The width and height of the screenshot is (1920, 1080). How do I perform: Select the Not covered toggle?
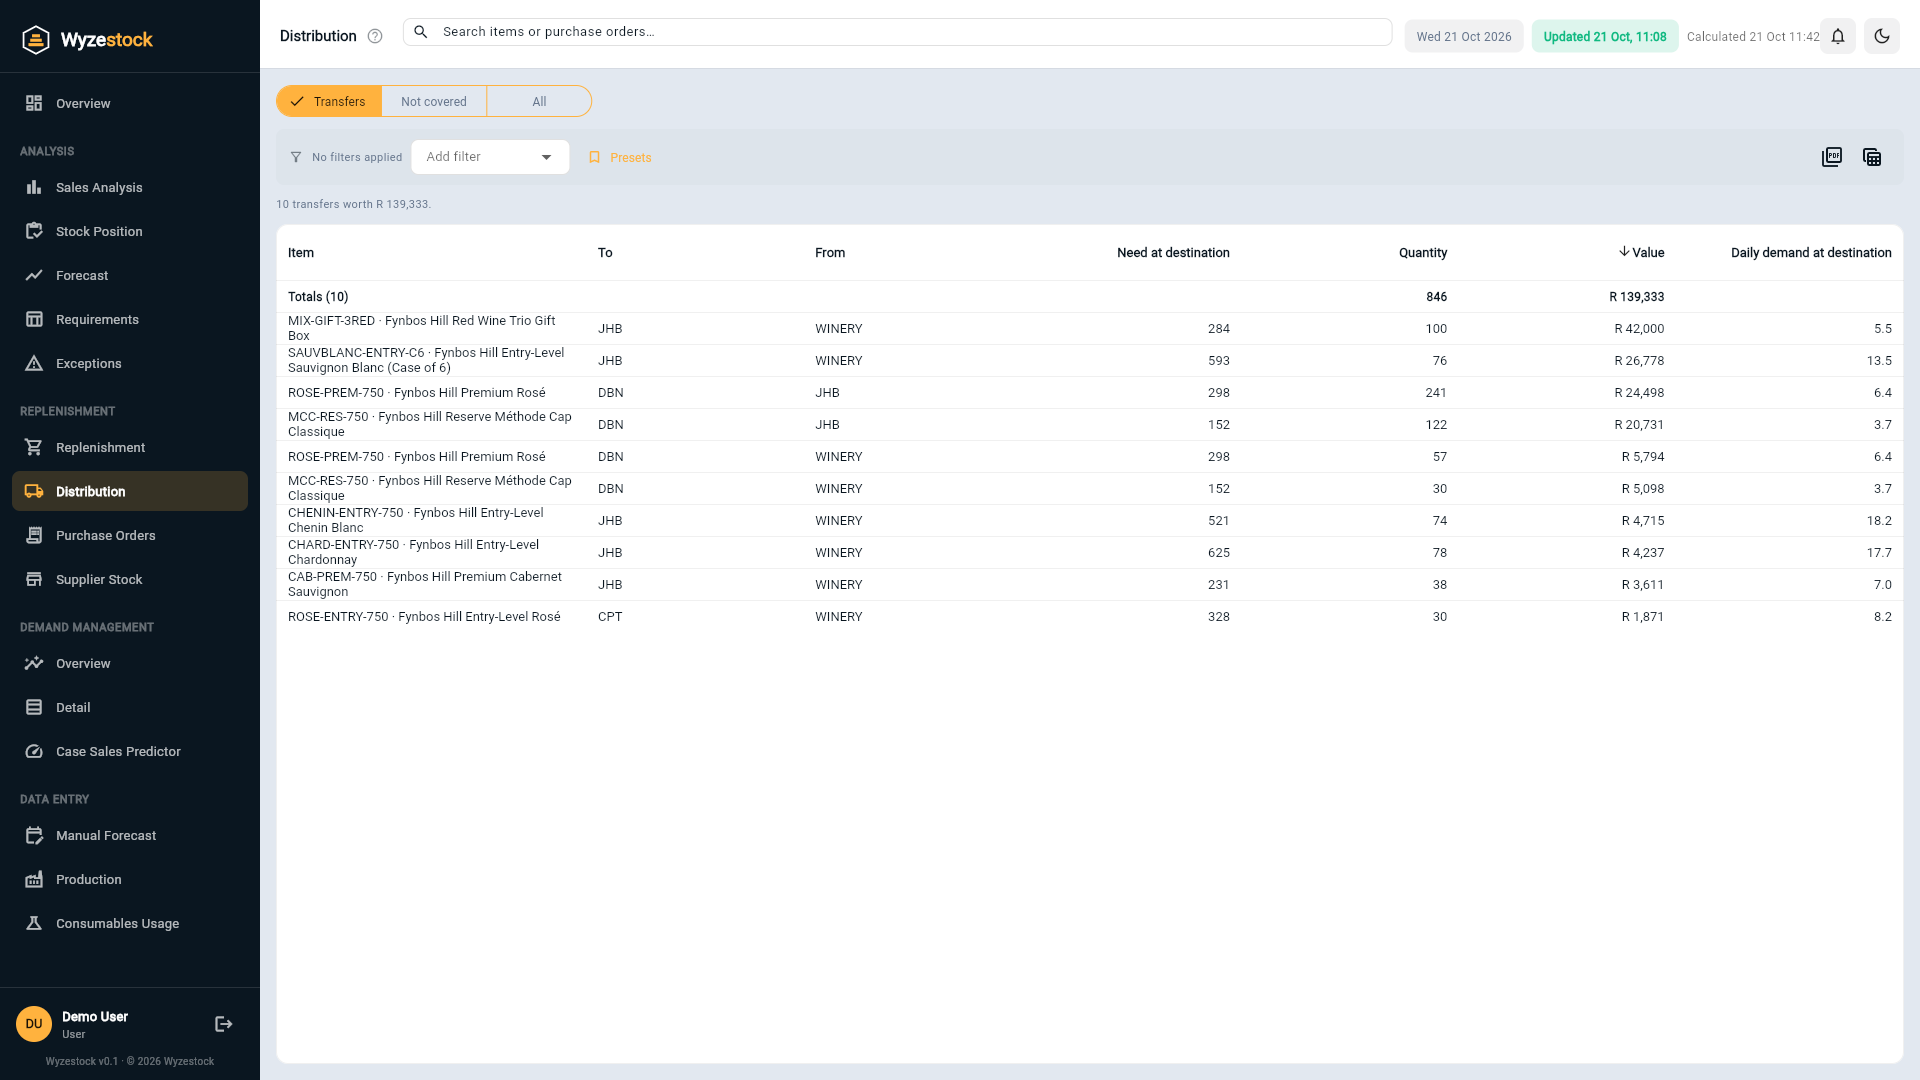click(434, 101)
